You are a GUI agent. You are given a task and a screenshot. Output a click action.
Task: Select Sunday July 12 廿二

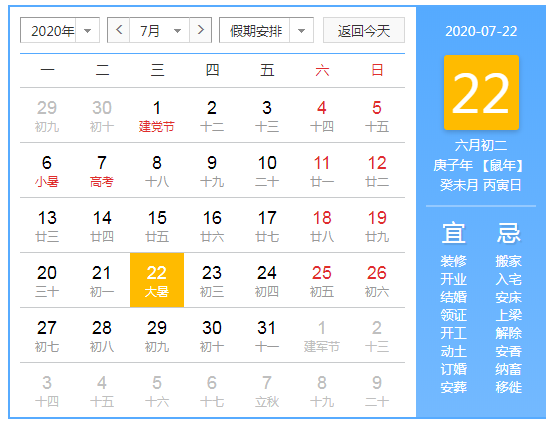pyautogui.click(x=377, y=171)
